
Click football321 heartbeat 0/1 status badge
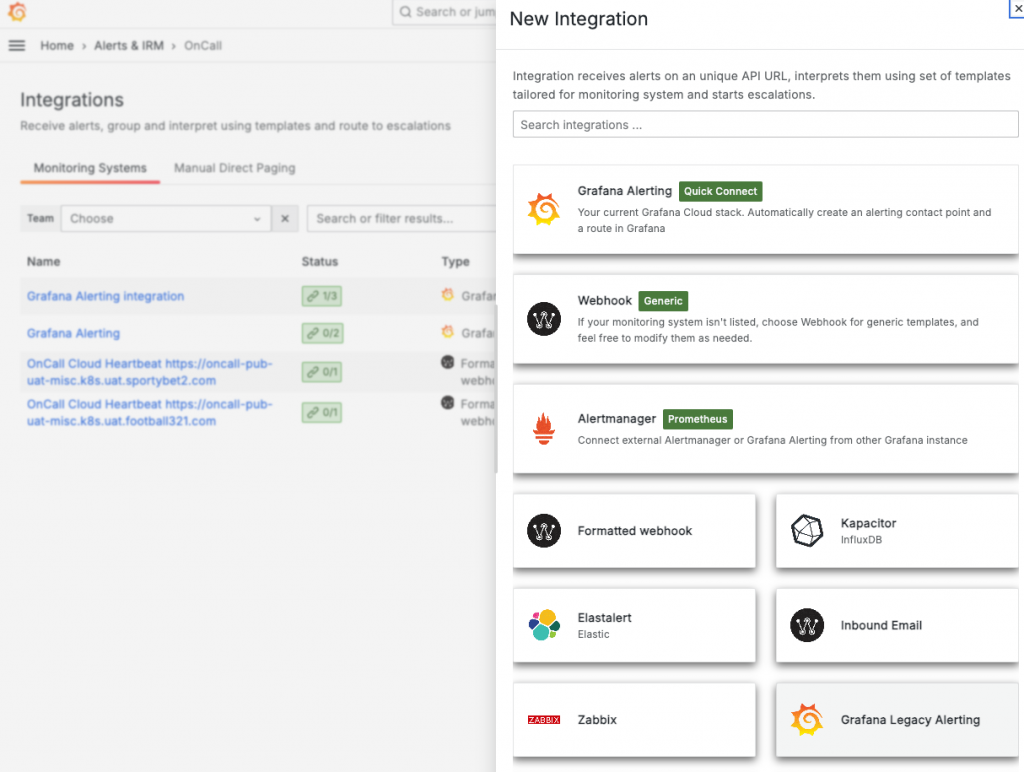tap(322, 412)
